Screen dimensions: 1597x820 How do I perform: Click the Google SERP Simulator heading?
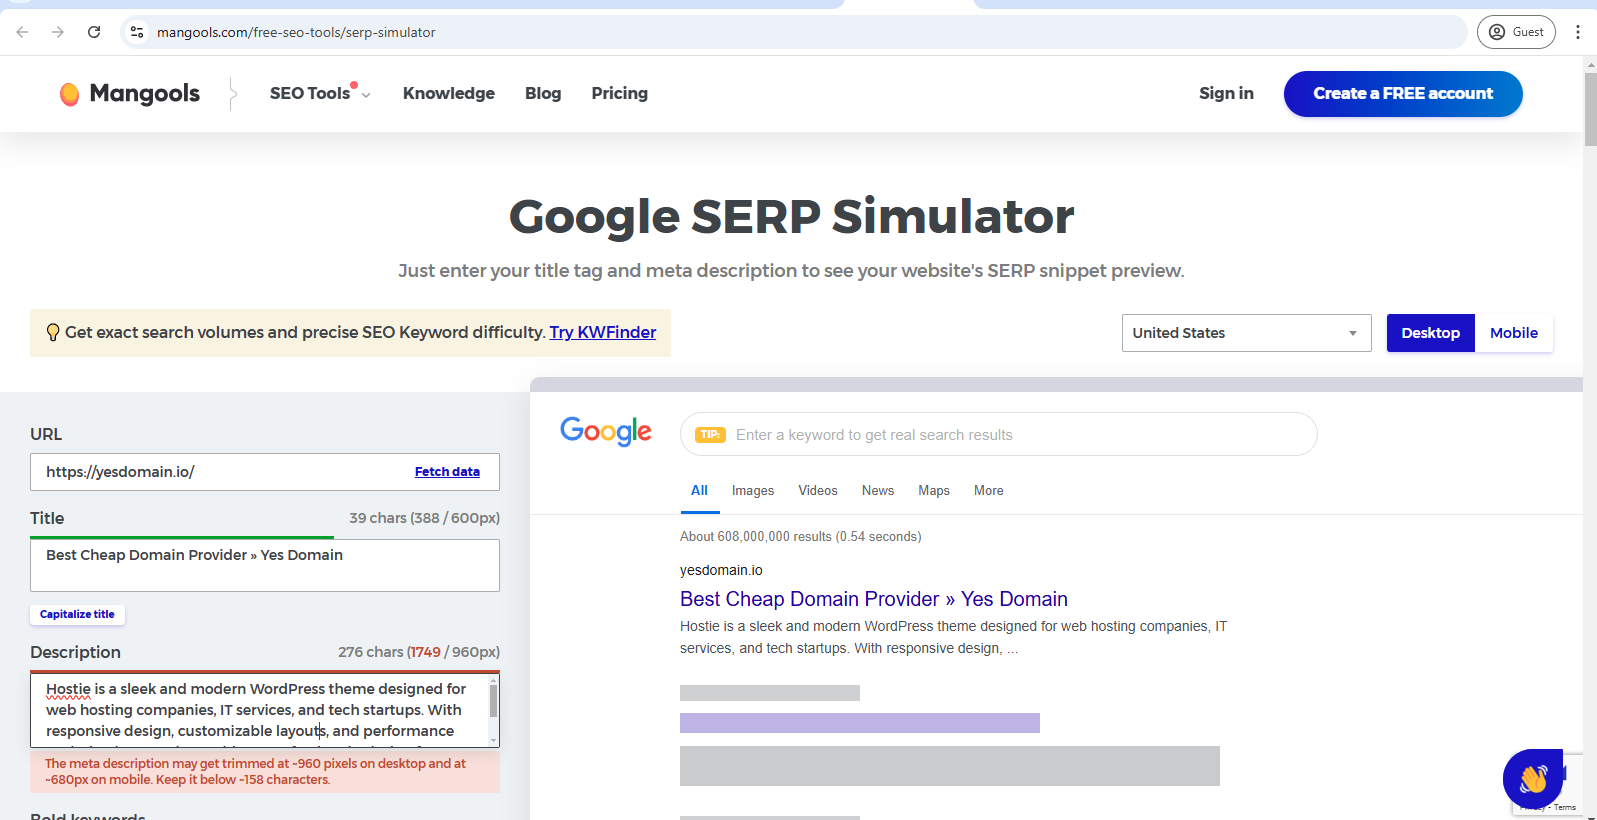(792, 216)
